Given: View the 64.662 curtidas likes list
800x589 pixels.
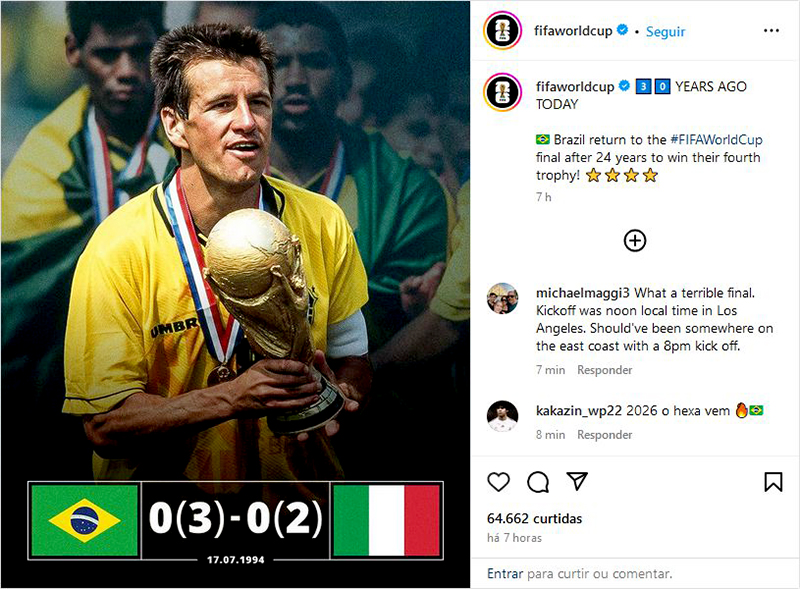Looking at the screenshot, I should (x=534, y=519).
